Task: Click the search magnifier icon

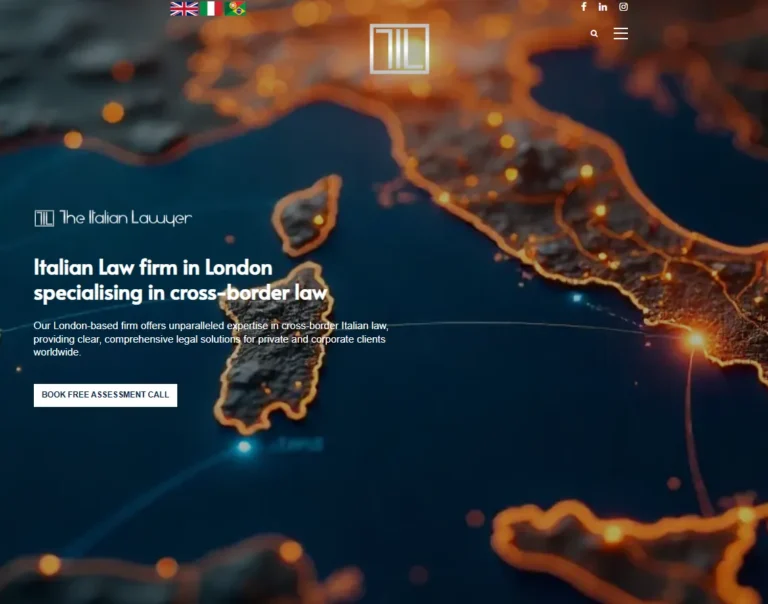Action: (594, 34)
